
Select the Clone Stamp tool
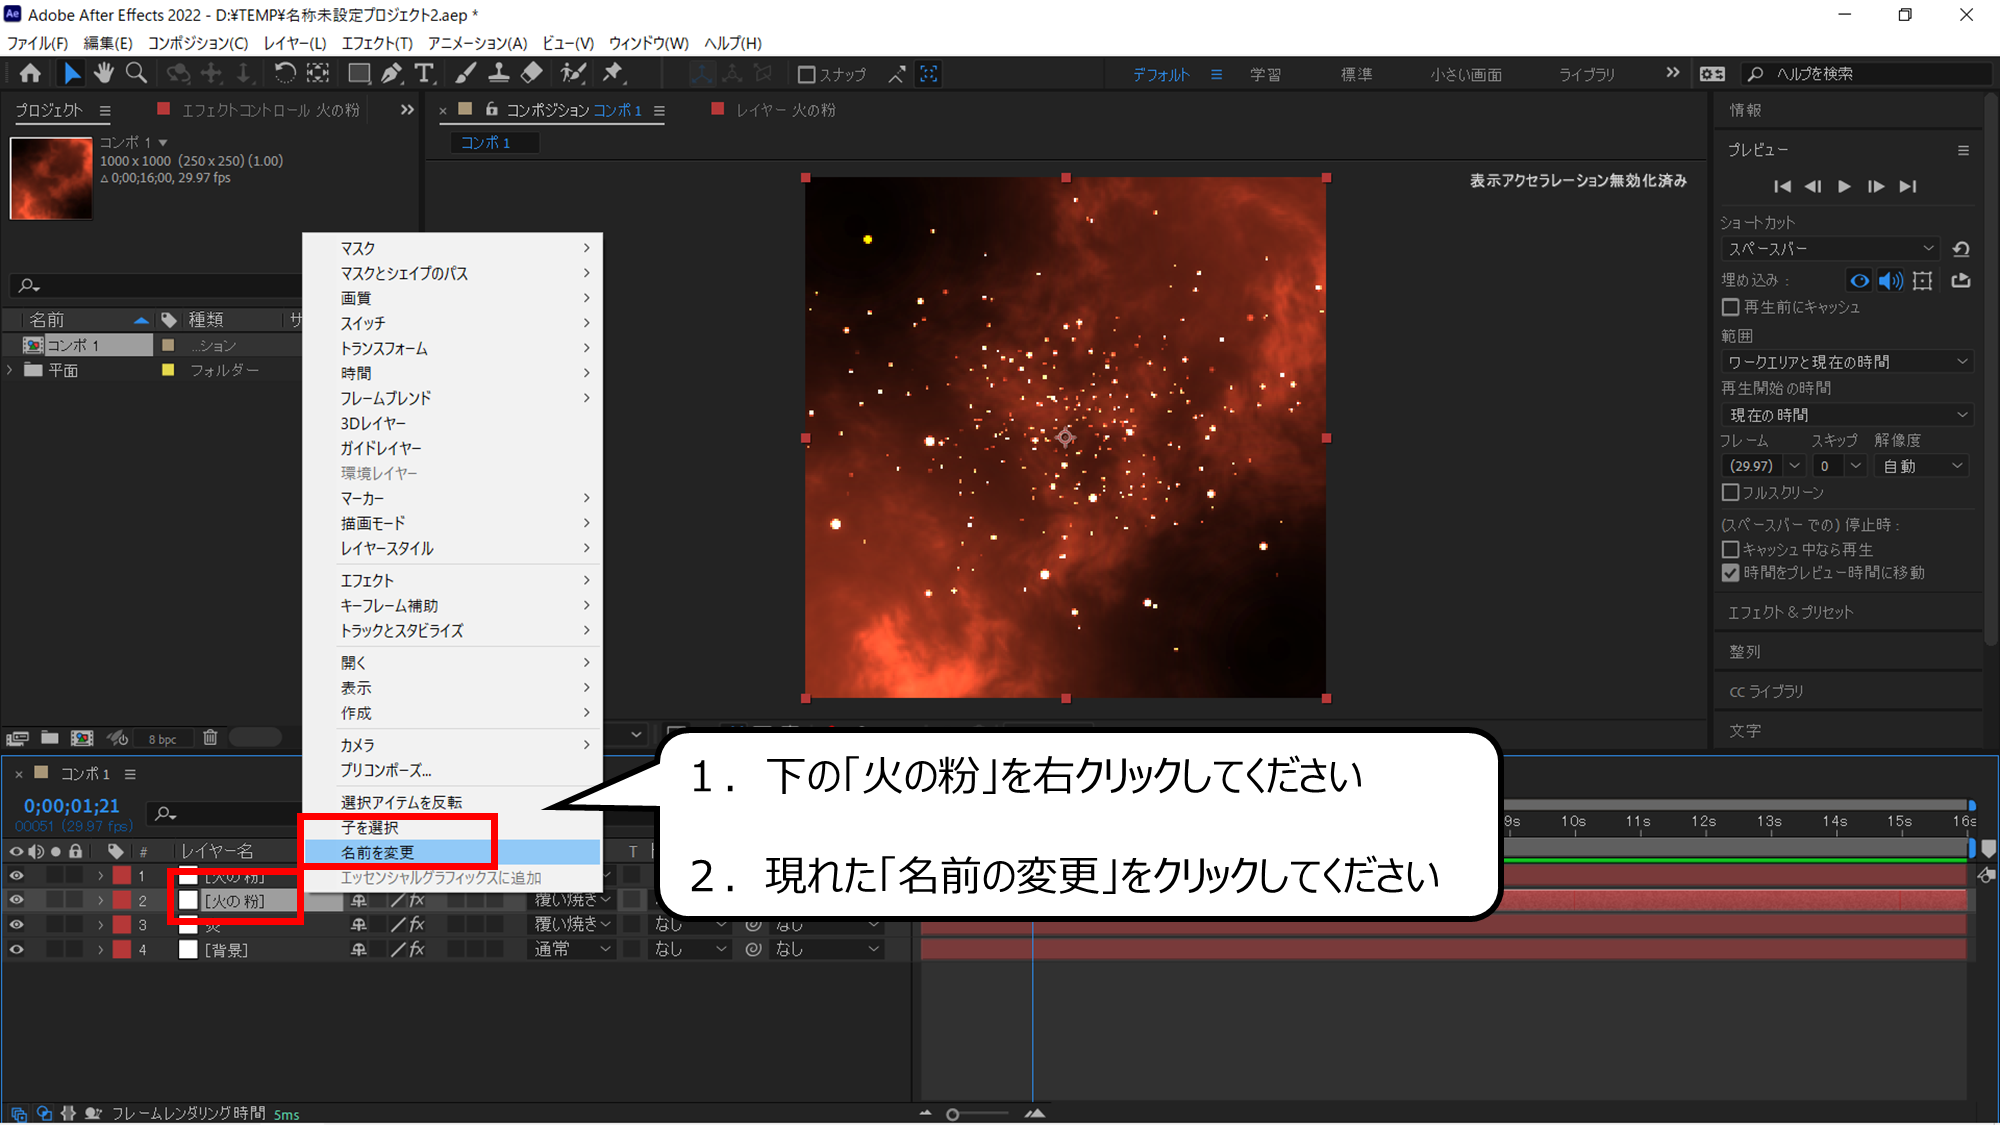point(498,73)
